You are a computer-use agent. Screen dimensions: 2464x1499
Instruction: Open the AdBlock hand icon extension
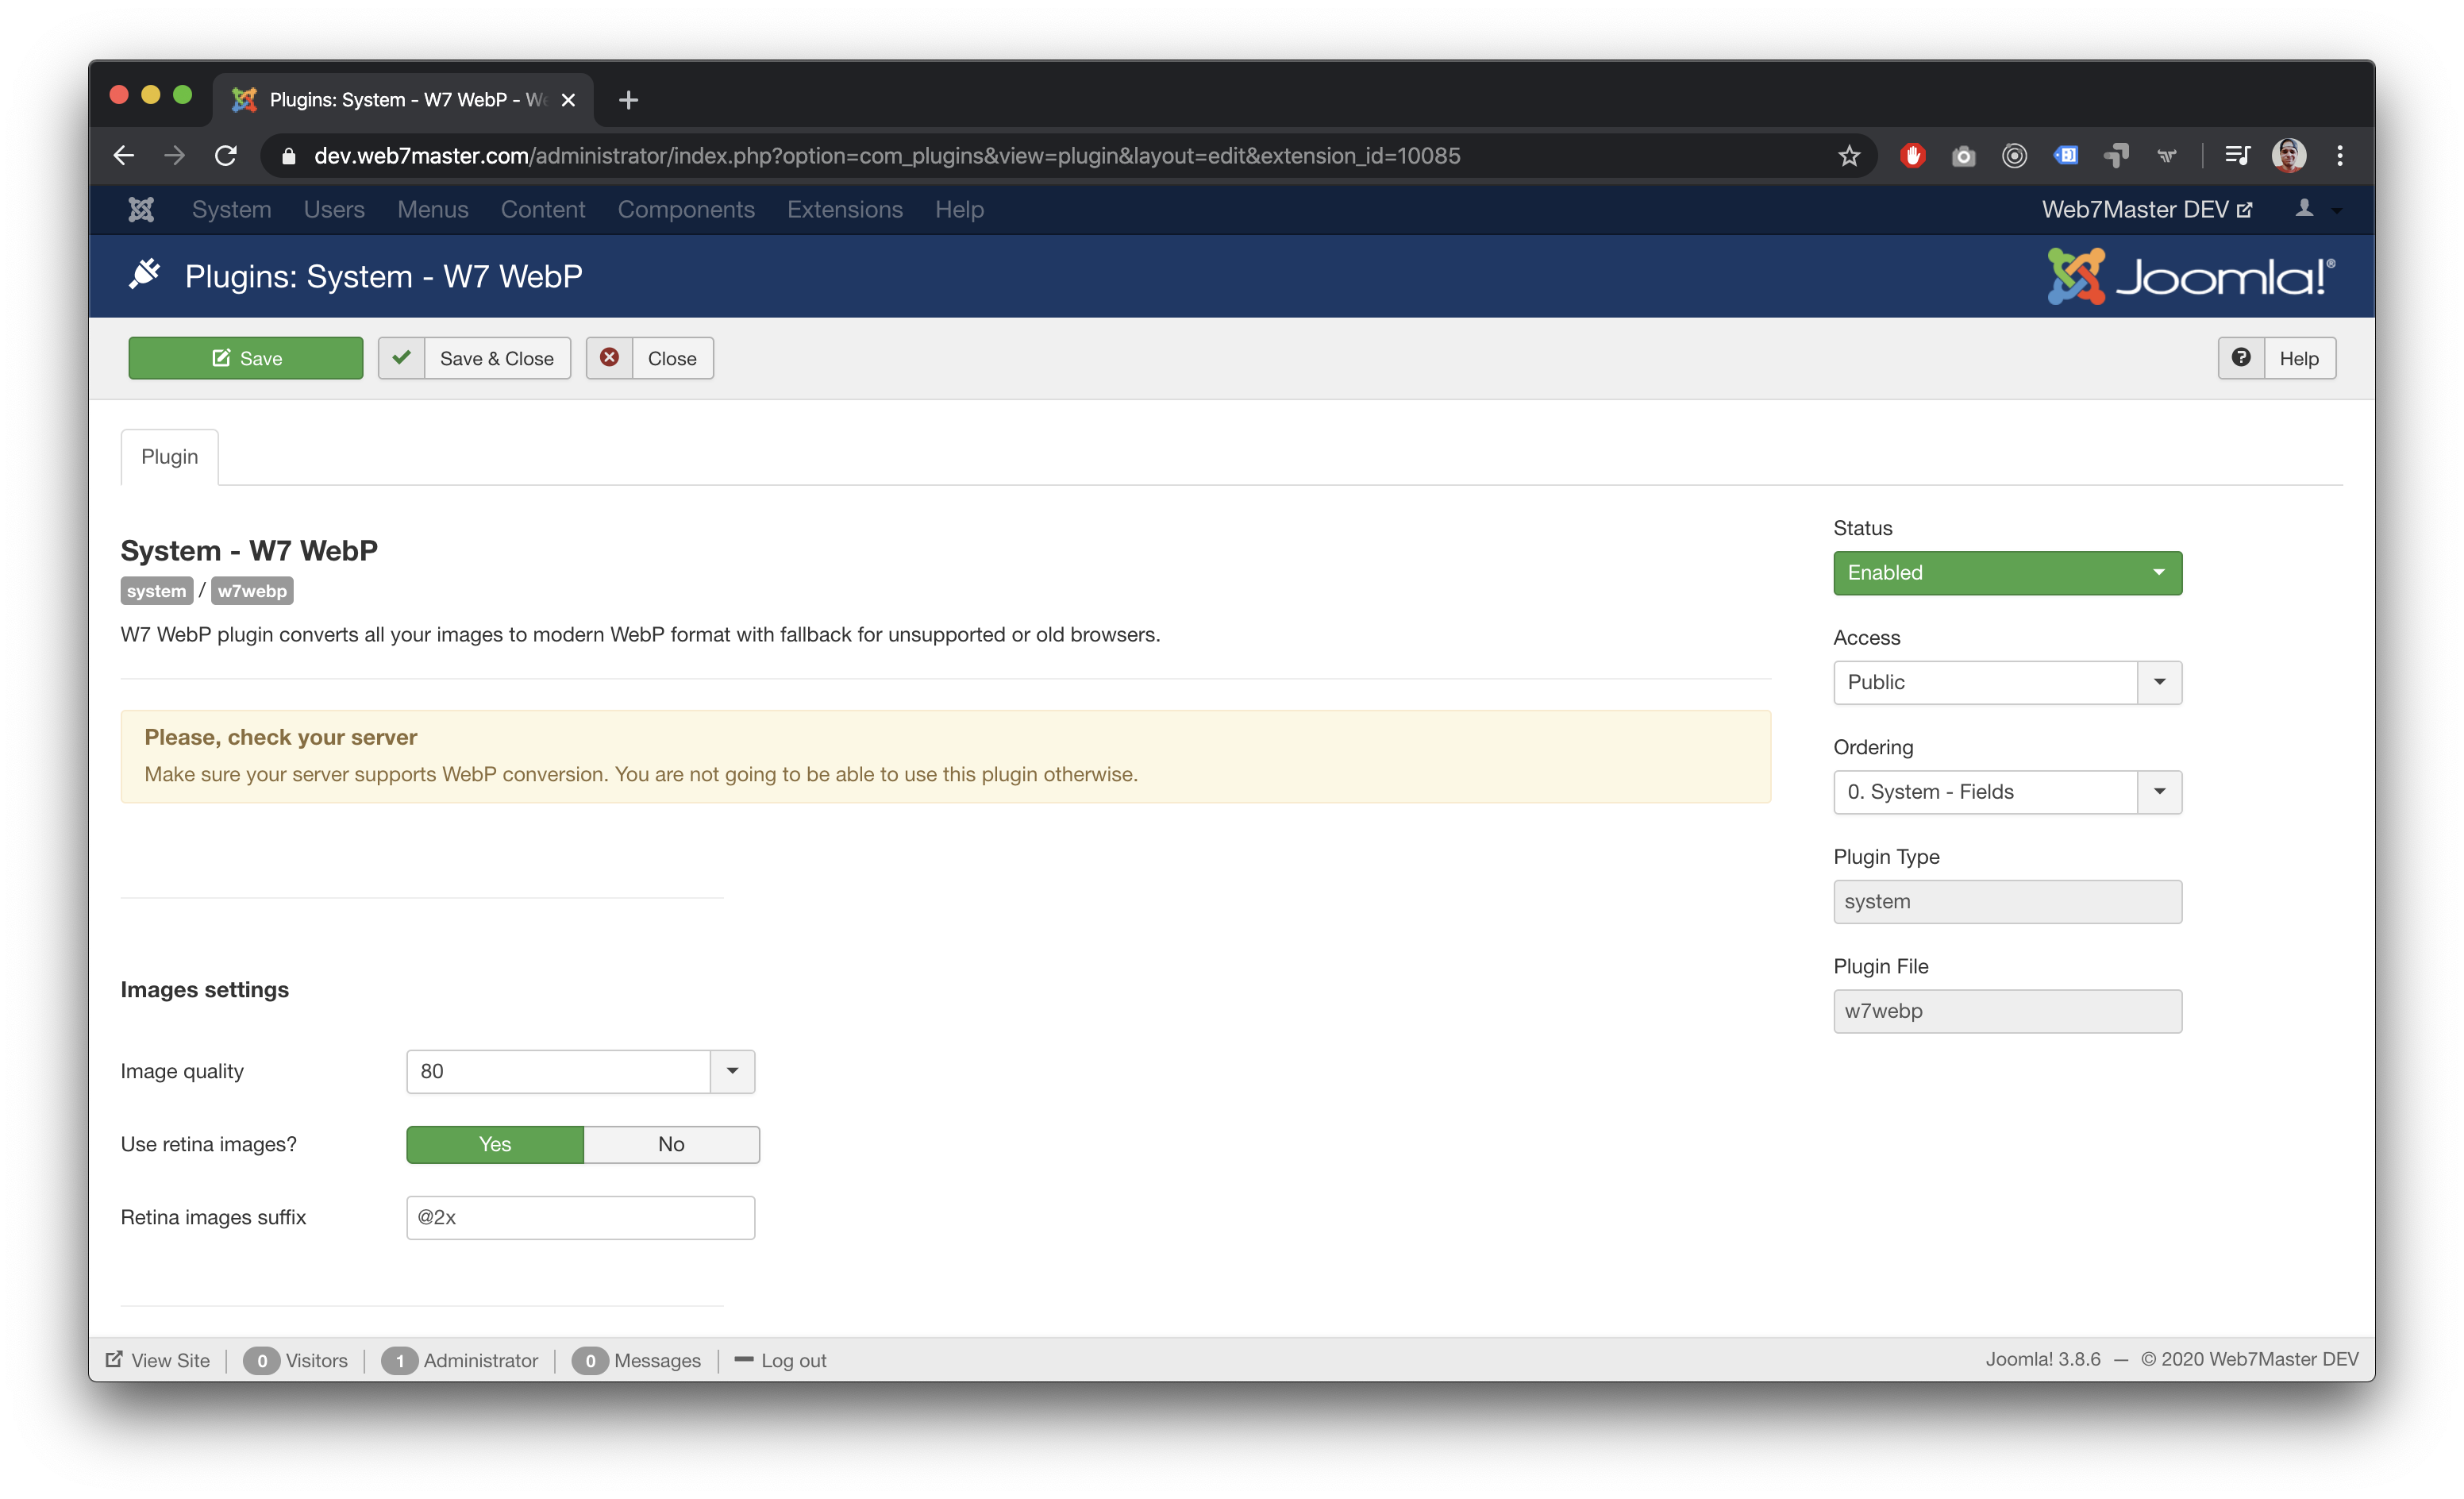click(1912, 155)
